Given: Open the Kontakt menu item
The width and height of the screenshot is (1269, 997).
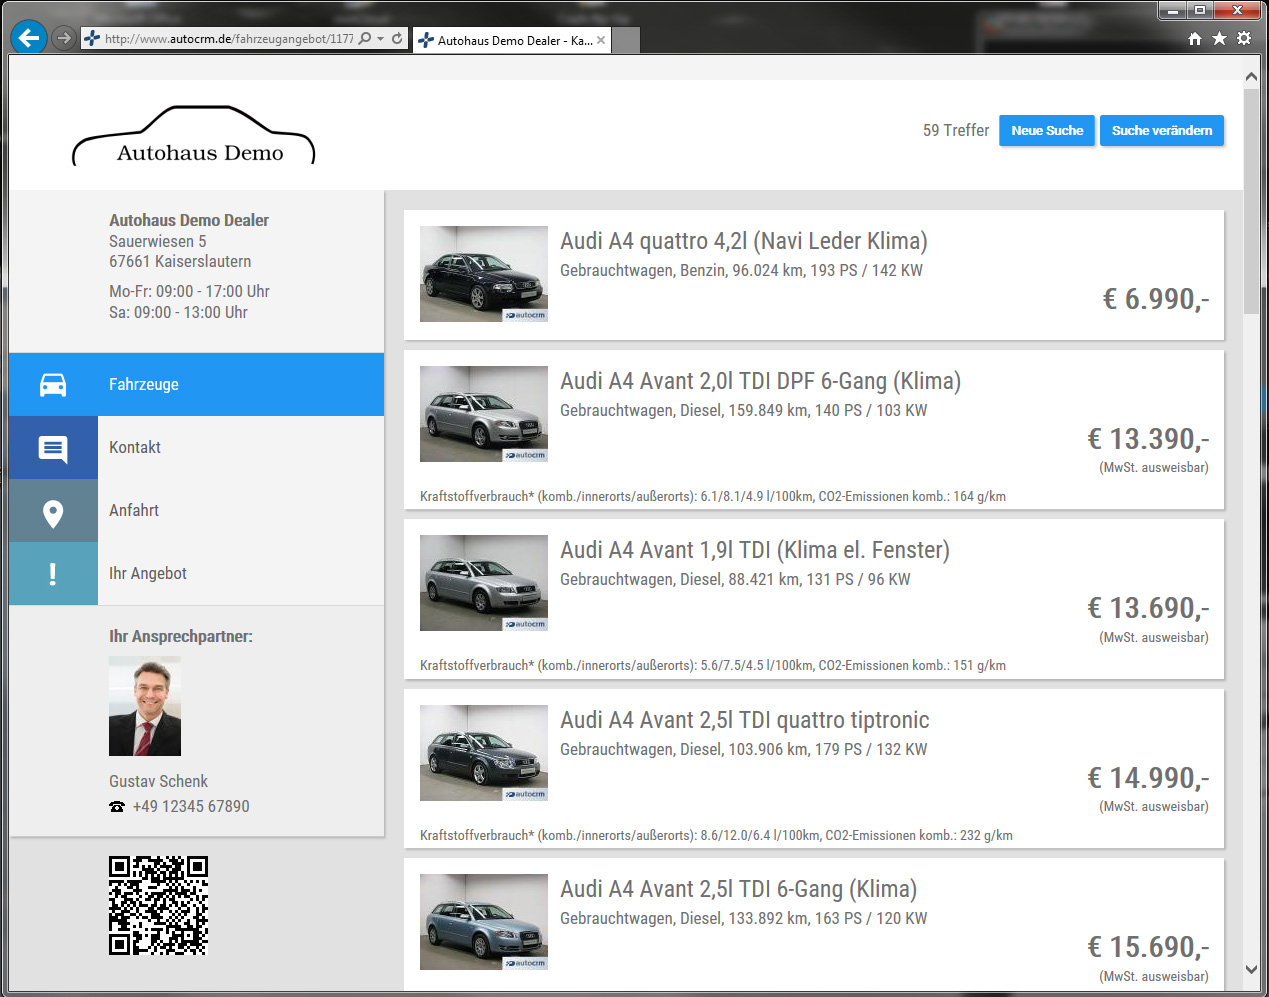Looking at the screenshot, I should click(196, 448).
